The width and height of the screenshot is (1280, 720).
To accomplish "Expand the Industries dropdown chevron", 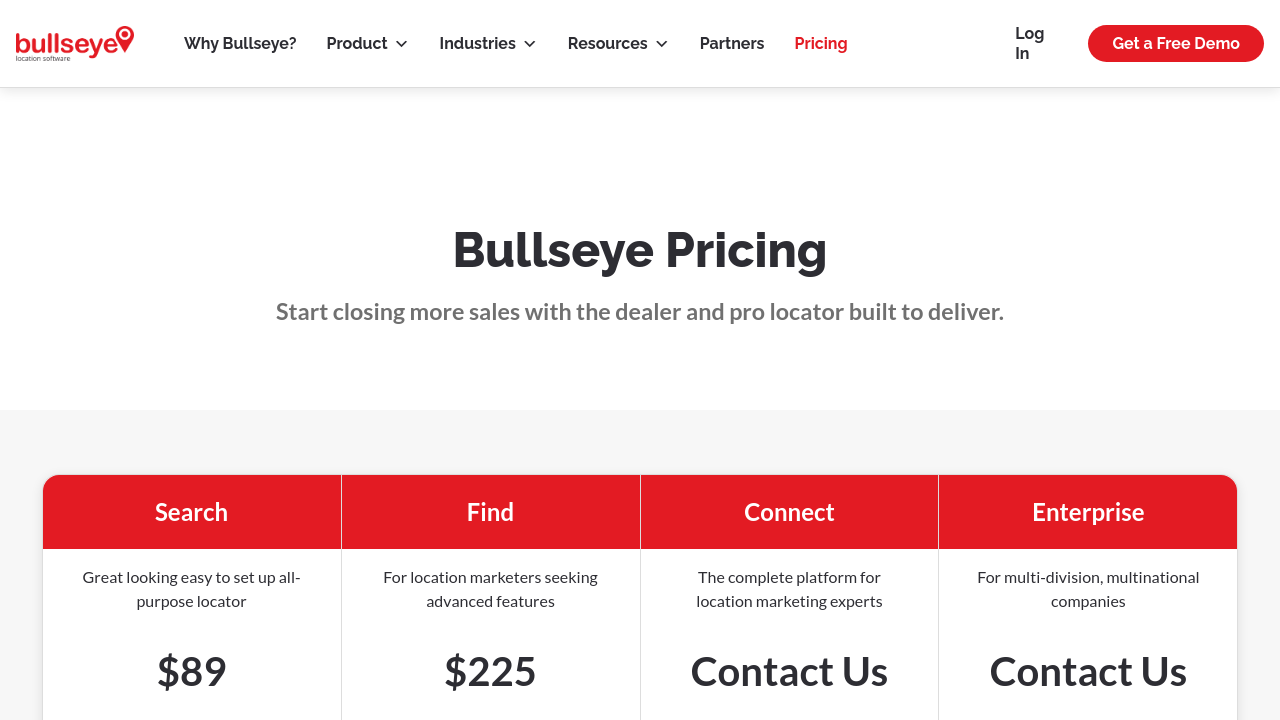I will (x=530, y=44).
